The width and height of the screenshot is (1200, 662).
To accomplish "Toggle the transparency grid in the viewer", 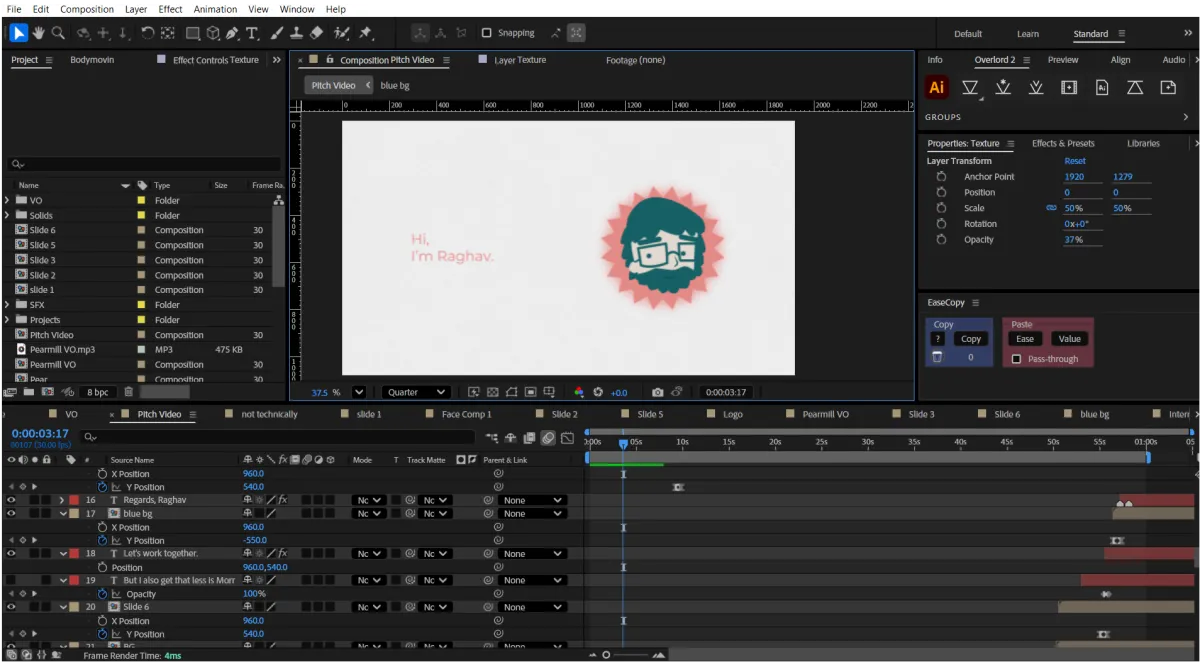I will (x=492, y=391).
